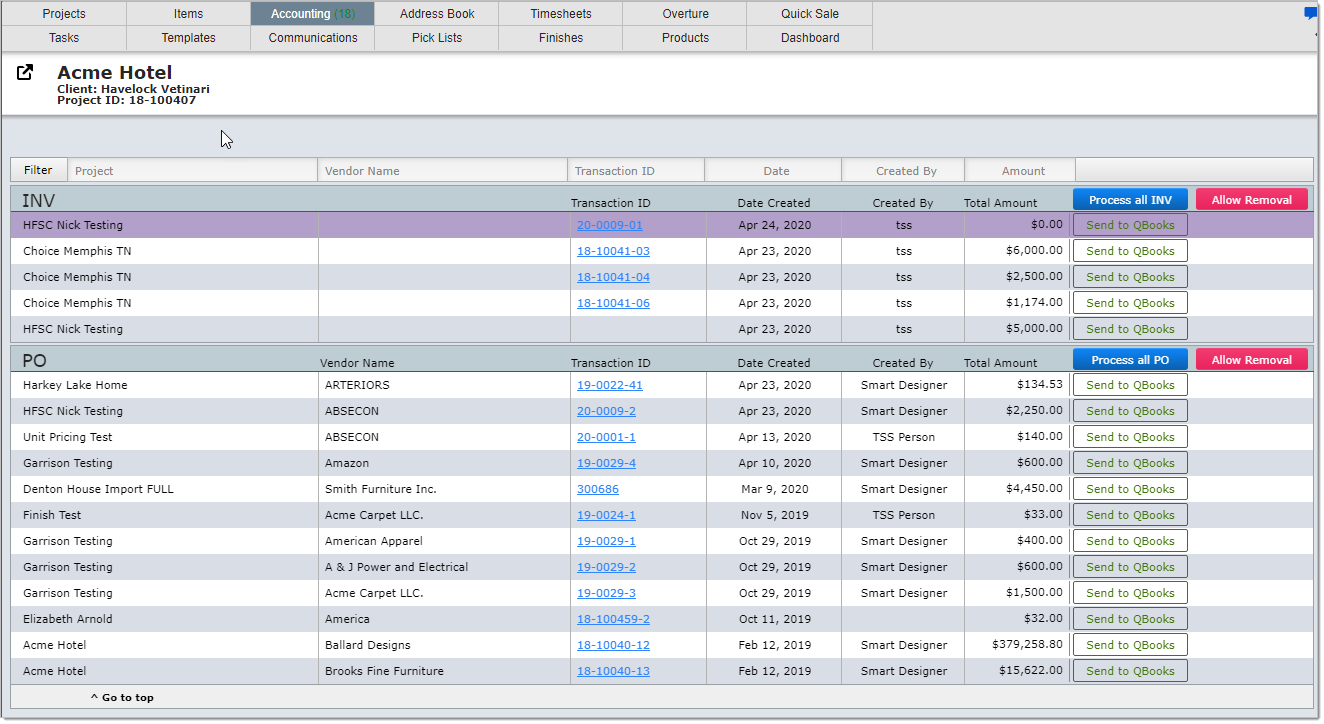Open the Dashboard tab
1324x724 pixels.
click(810, 38)
